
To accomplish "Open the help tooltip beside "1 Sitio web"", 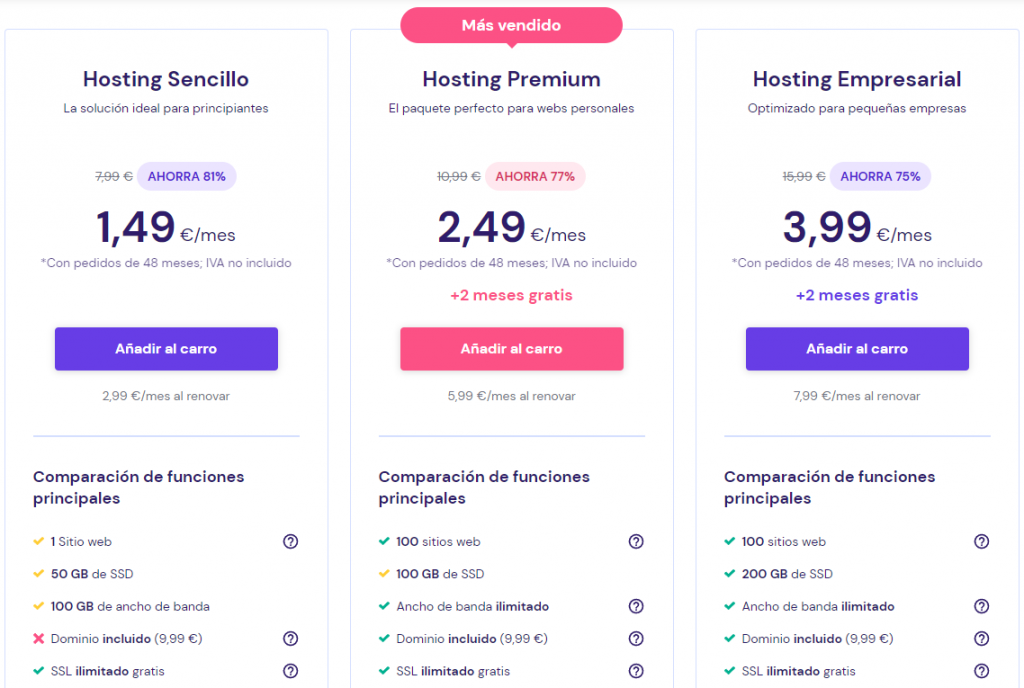I will click(290, 541).
